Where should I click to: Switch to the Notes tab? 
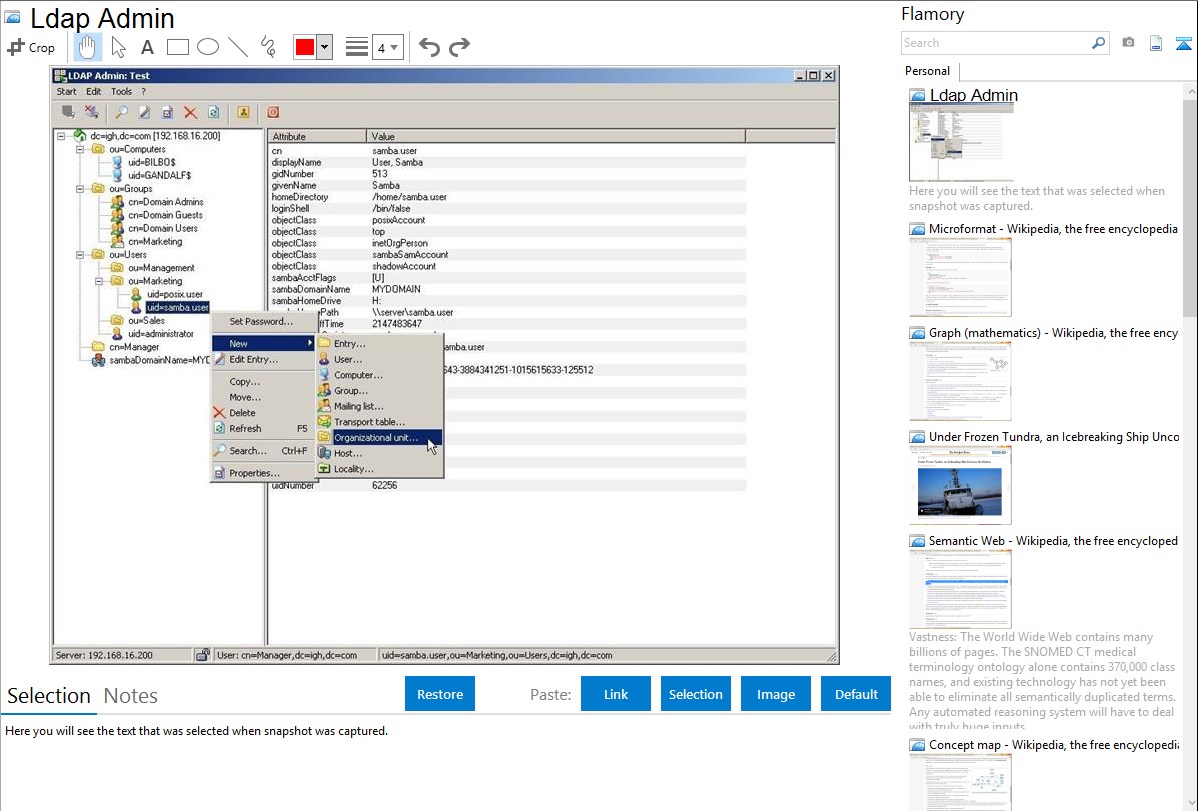131,696
